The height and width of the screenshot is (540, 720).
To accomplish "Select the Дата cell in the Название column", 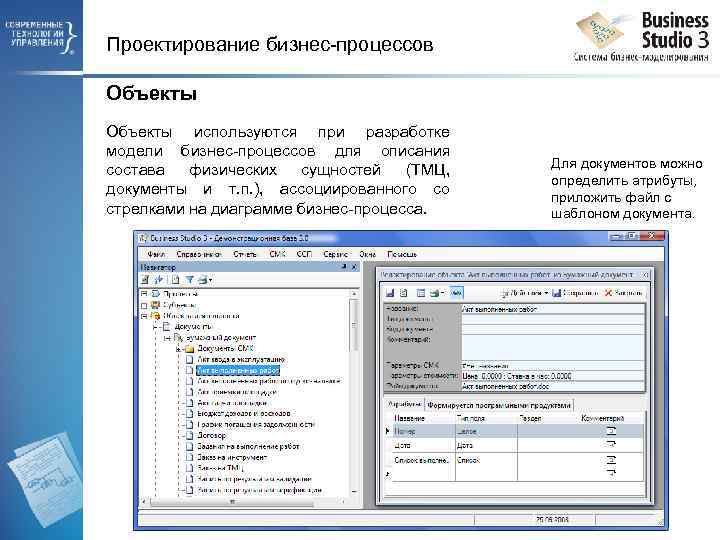I will point(423,445).
